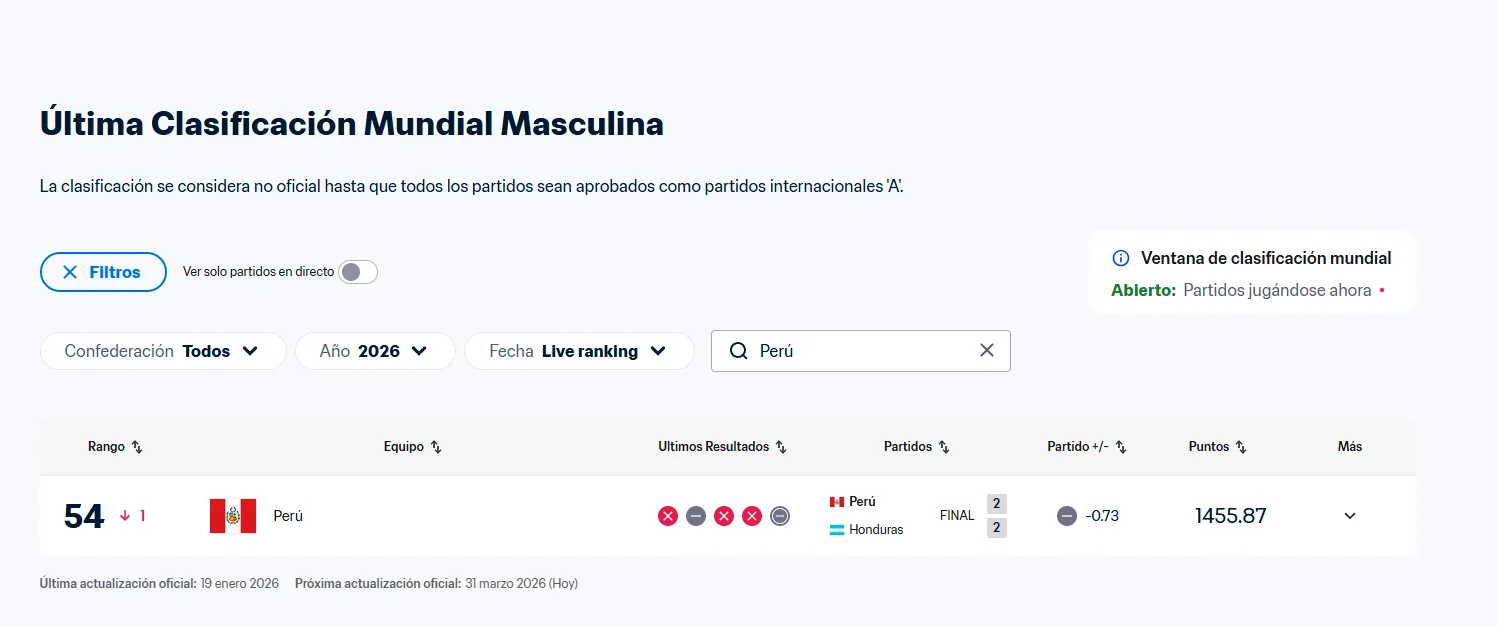Click Honduras in the match result
This screenshot has height=627, width=1498.
[x=875, y=530]
